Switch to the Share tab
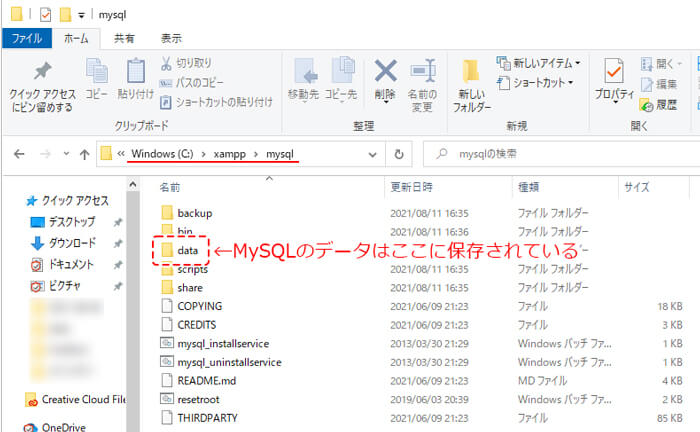The image size is (700, 432). point(124,38)
